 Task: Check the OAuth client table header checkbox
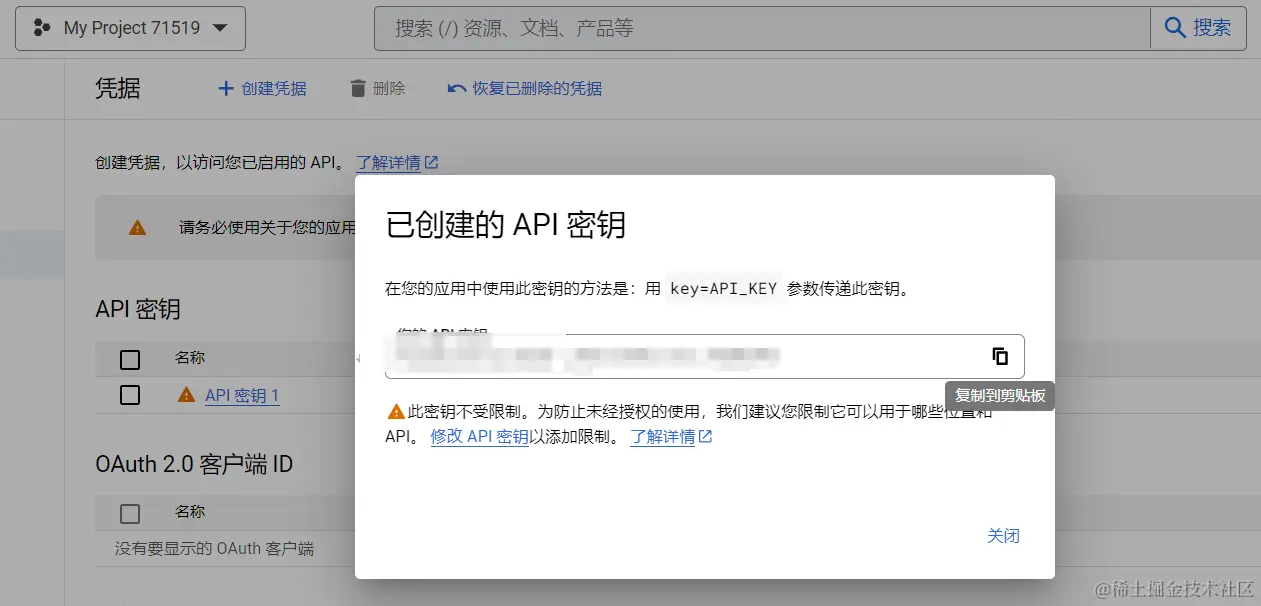[129, 511]
